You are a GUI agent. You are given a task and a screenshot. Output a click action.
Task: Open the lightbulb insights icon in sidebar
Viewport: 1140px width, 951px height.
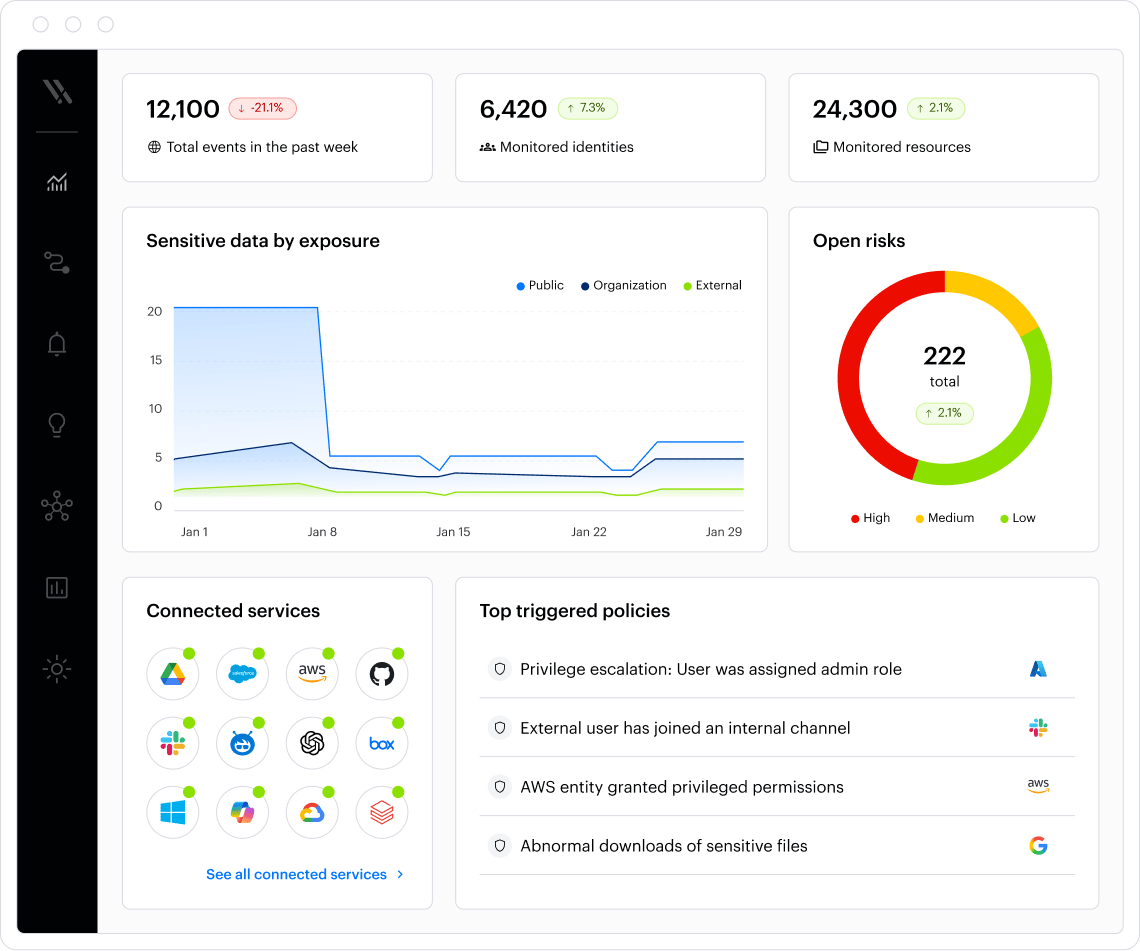[x=57, y=425]
